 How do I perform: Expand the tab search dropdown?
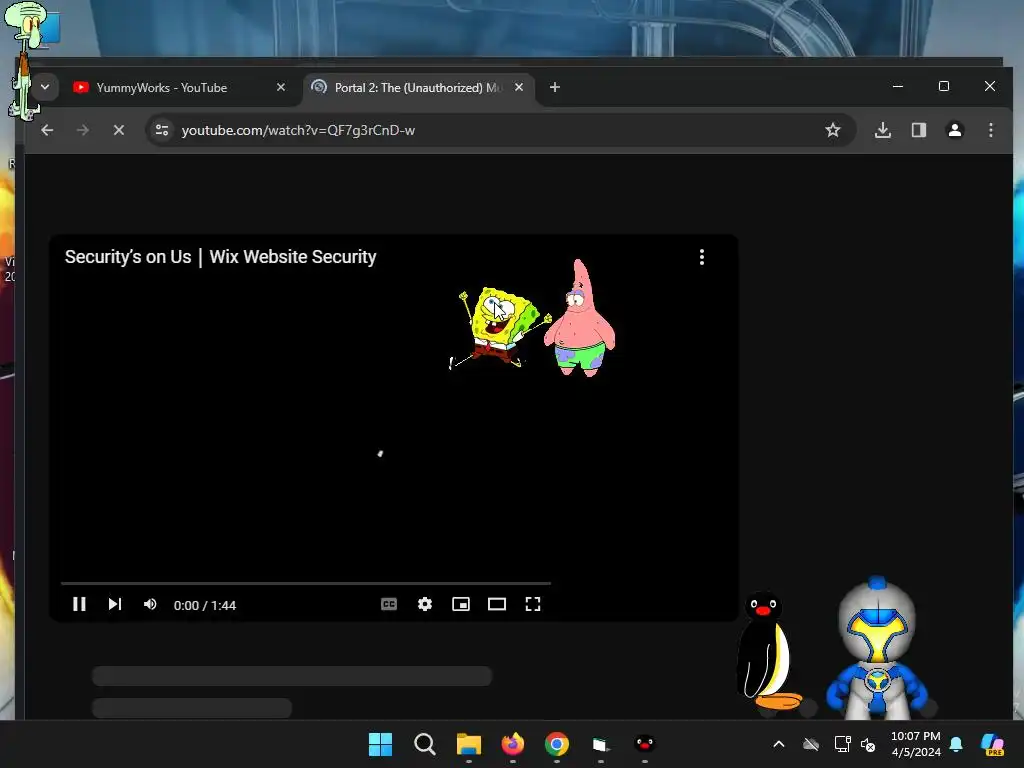(x=45, y=87)
